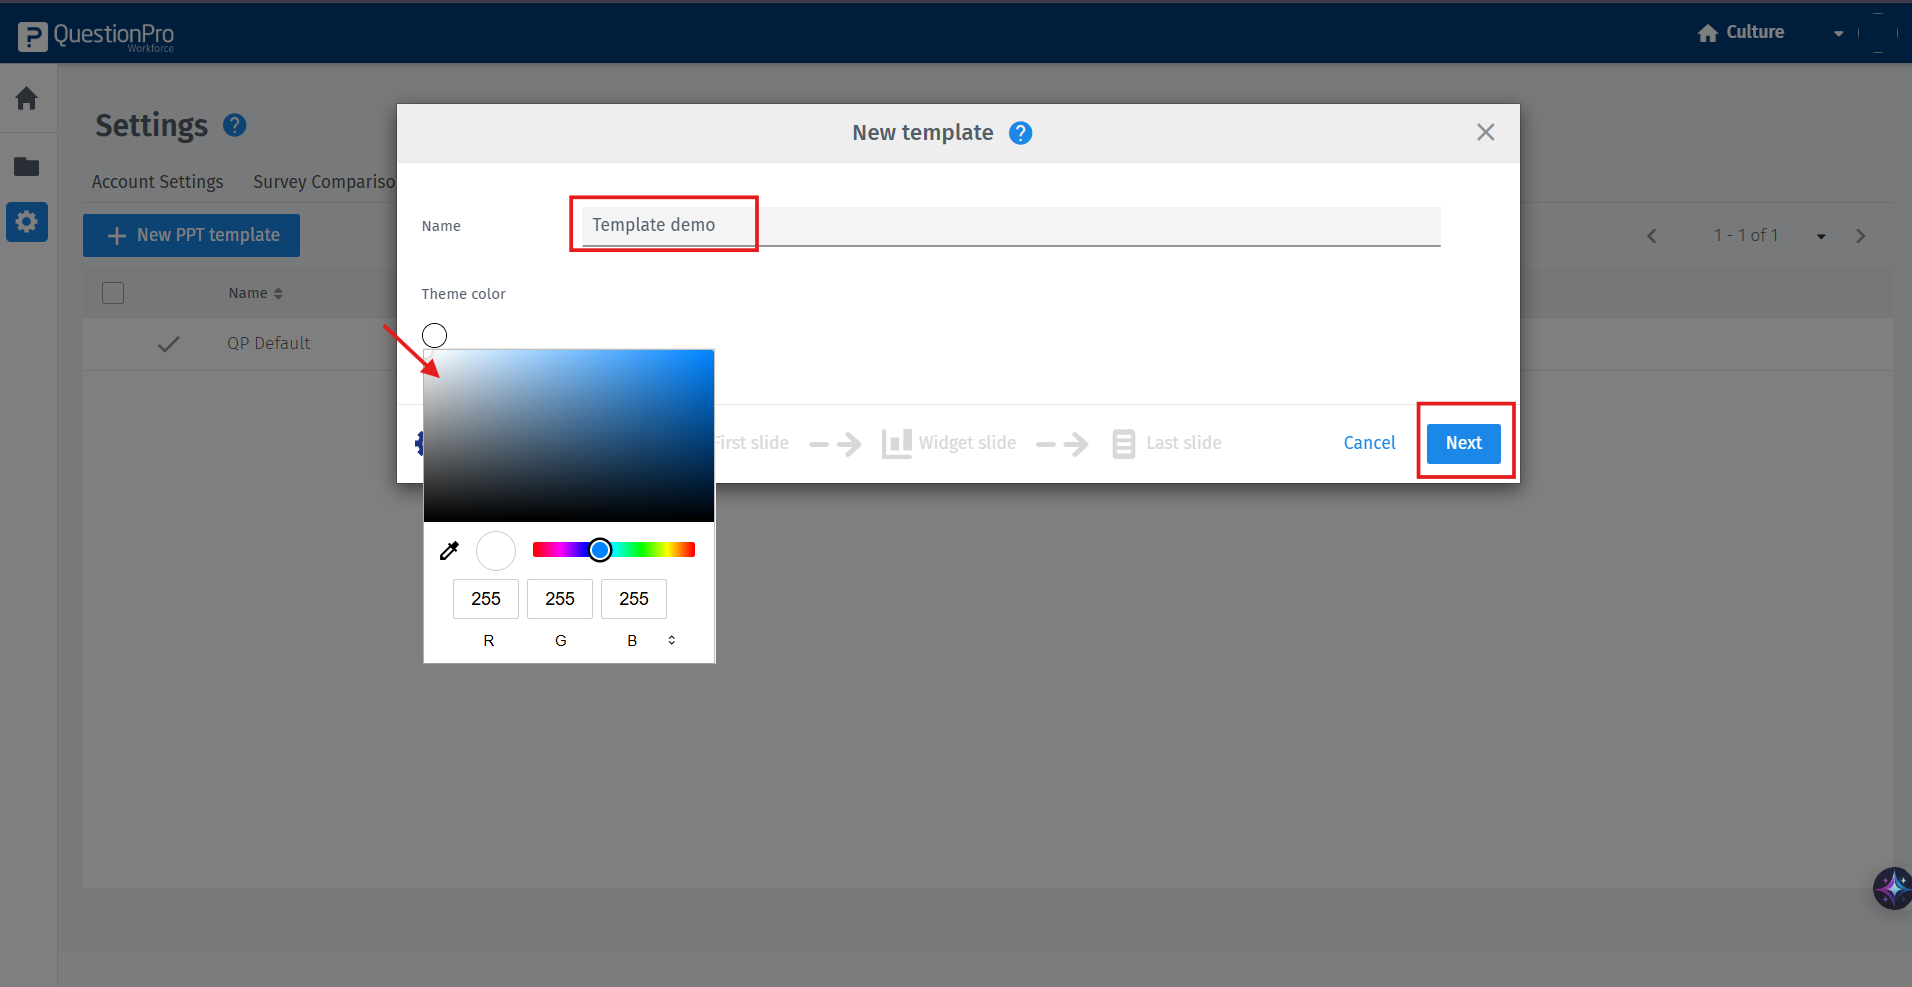This screenshot has width=1912, height=987.
Task: Click the settings gear in the left sidebar
Action: point(27,221)
